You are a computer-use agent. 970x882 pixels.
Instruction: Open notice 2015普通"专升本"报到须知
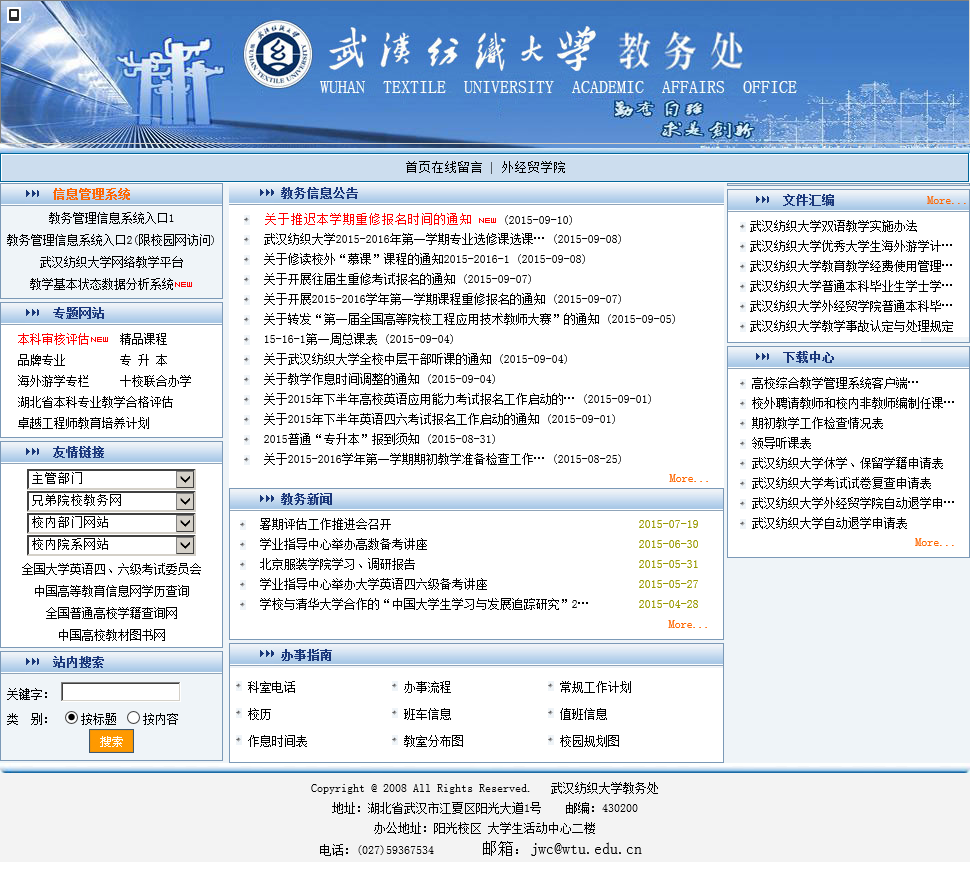[341, 439]
